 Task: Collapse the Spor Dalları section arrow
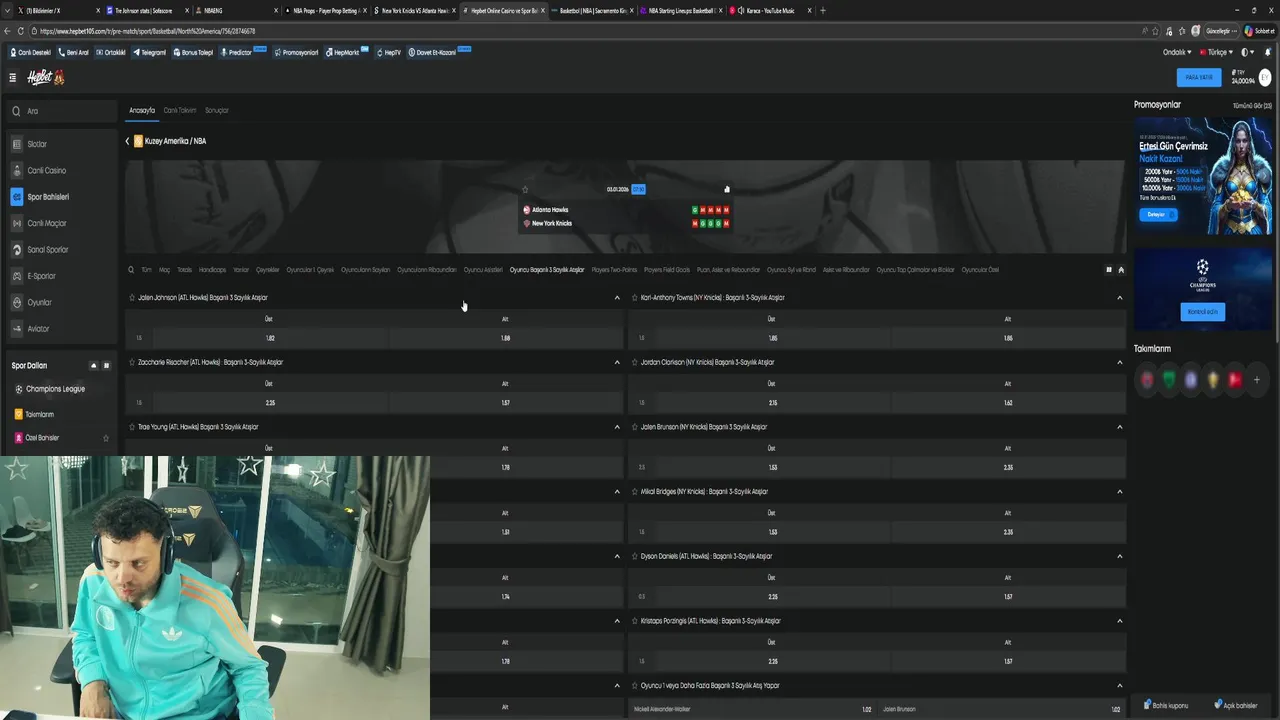94,366
